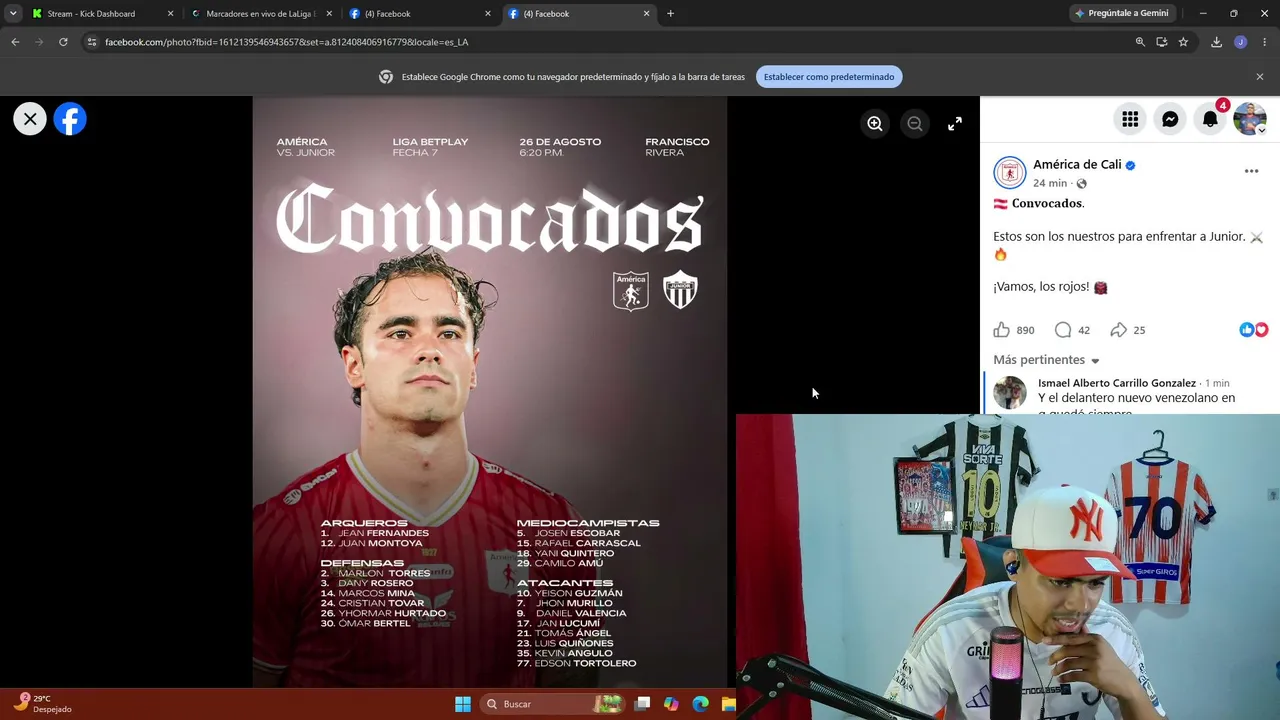Open the weather widget showing 29°C
Viewport: 1280px width, 720px height.
point(42,703)
